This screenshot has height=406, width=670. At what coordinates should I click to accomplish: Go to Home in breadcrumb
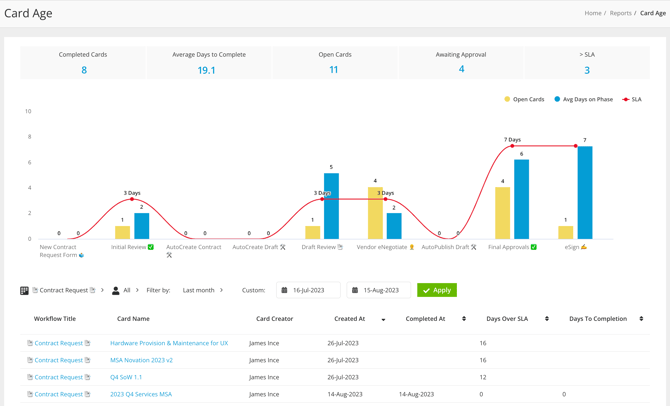pos(593,13)
